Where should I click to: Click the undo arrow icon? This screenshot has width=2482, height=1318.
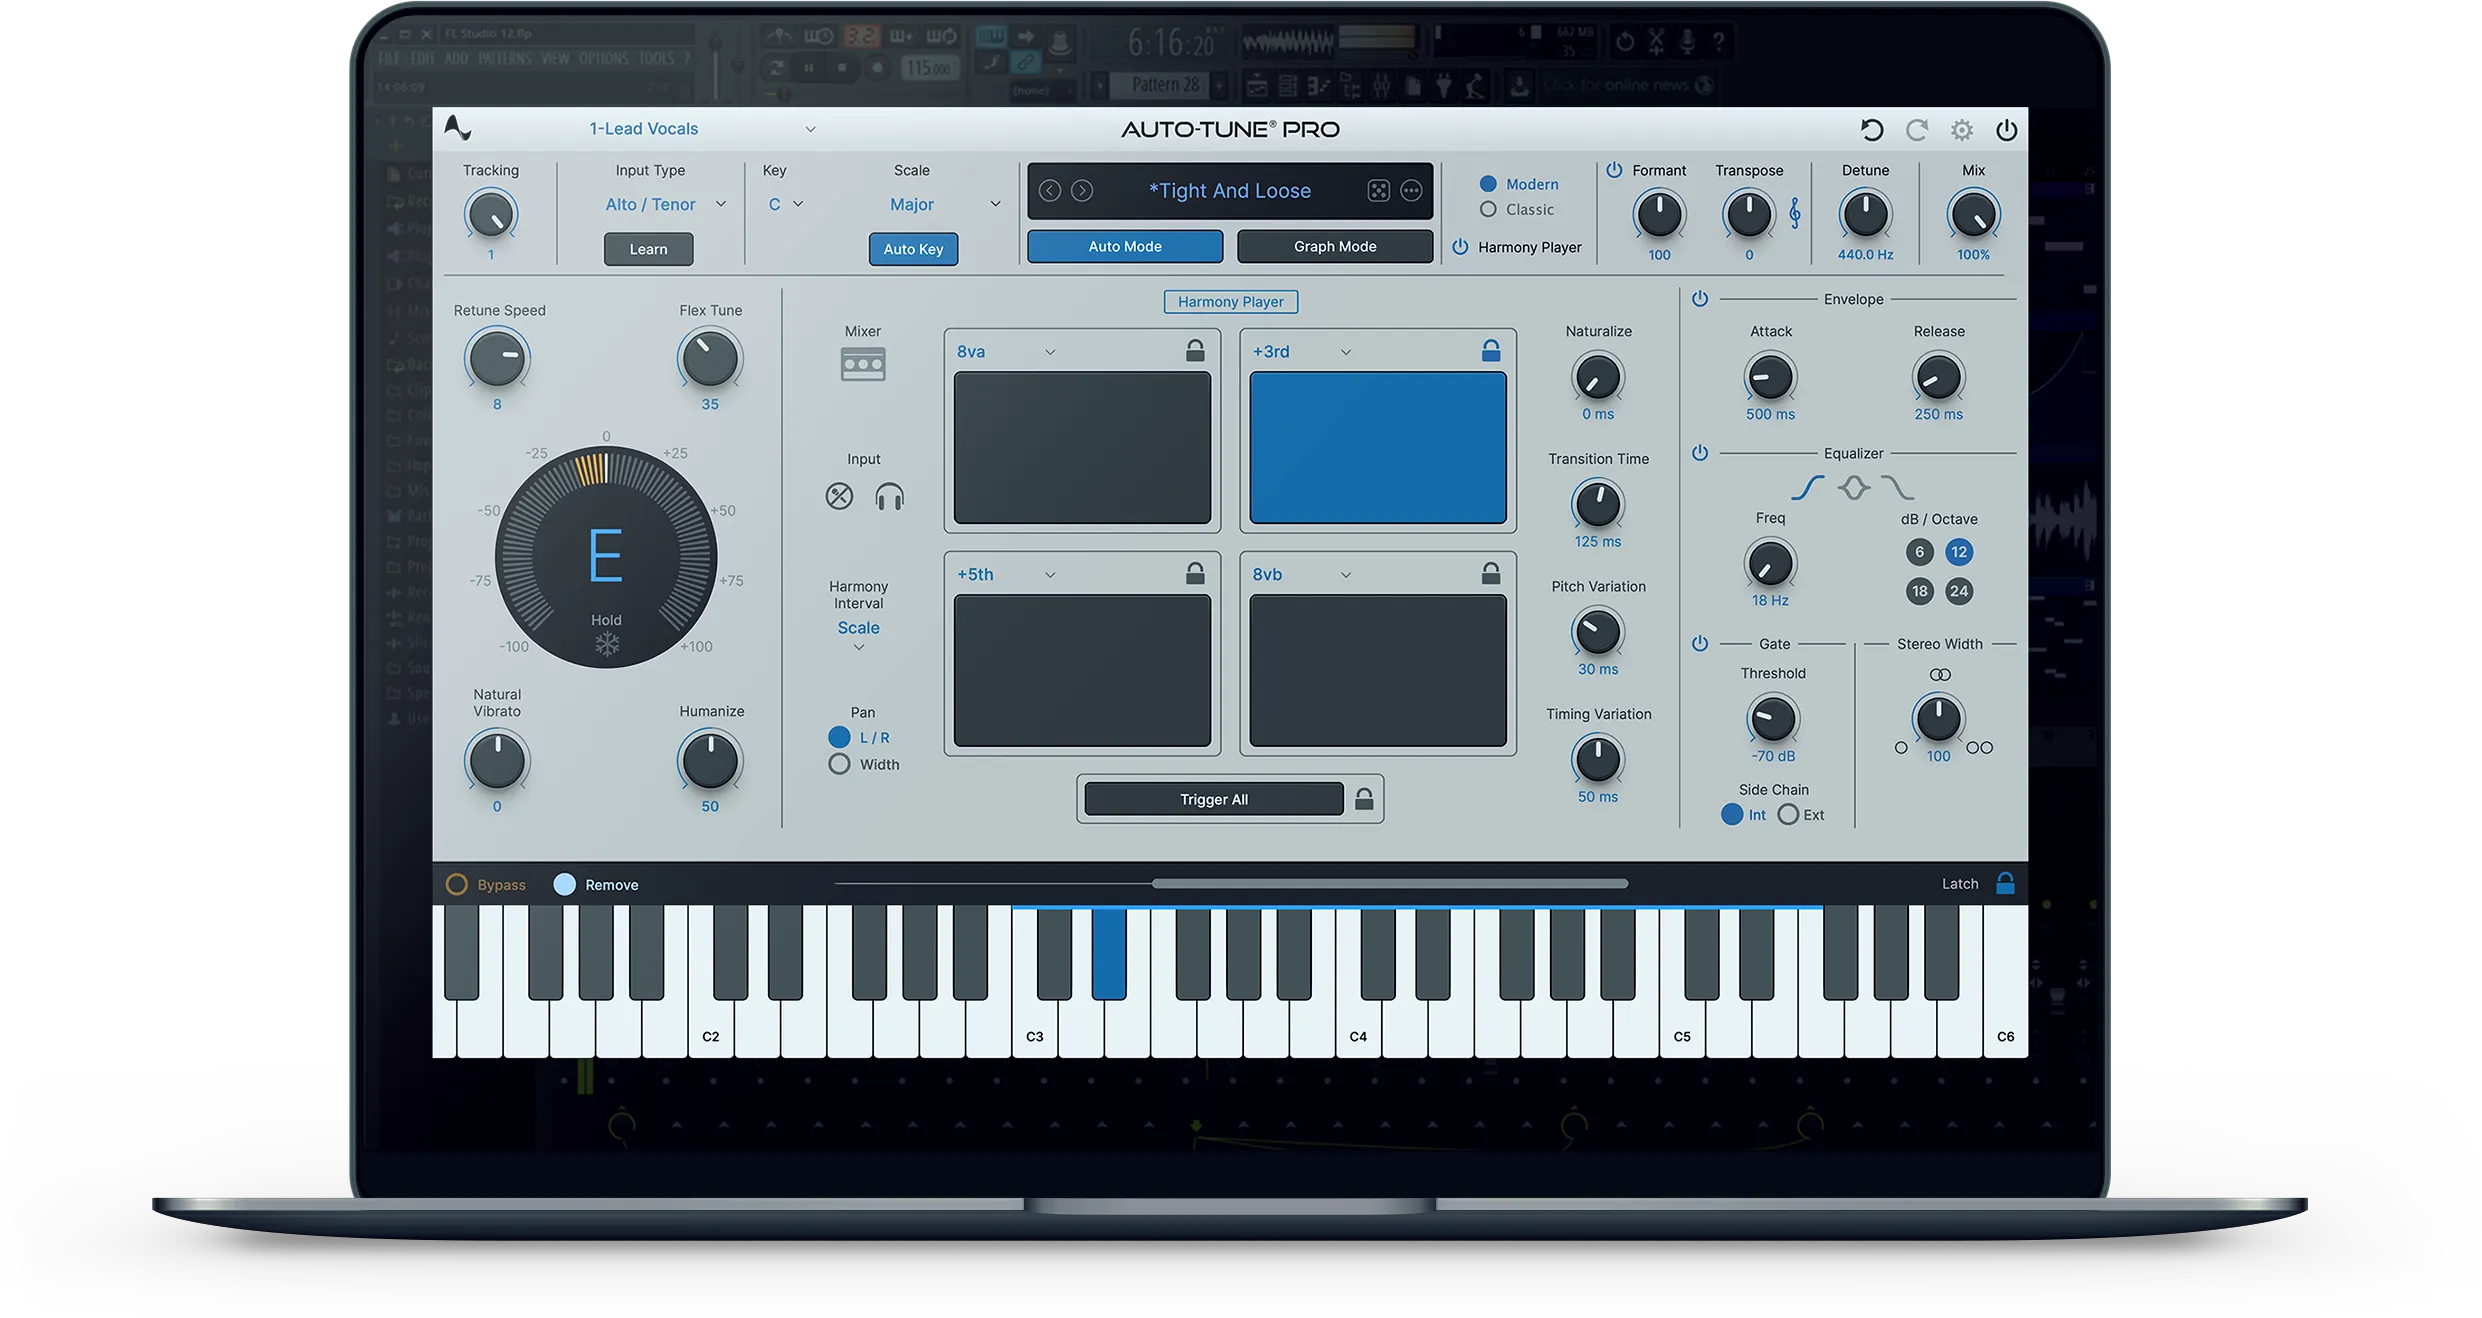pos(1872,130)
